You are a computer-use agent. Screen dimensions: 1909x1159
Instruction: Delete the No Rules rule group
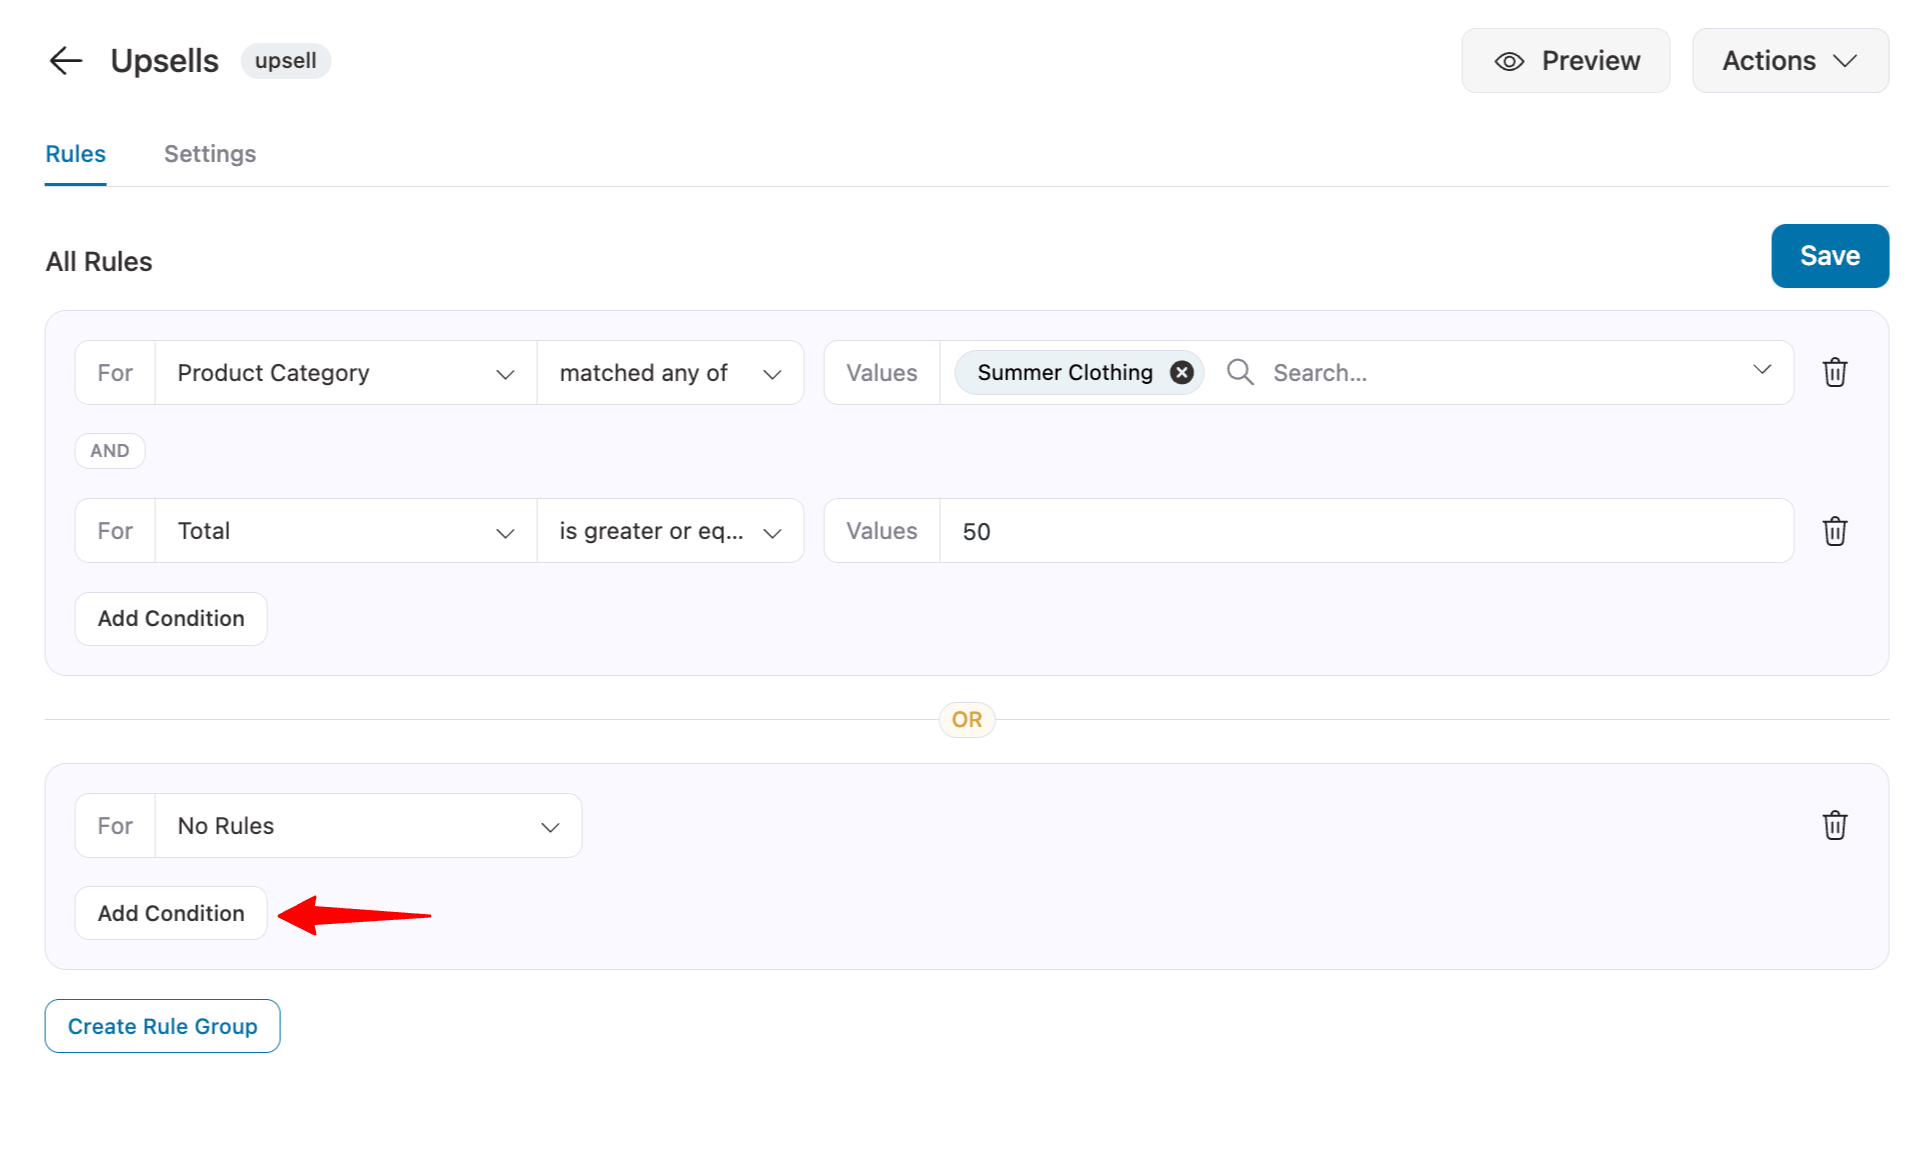tap(1834, 826)
